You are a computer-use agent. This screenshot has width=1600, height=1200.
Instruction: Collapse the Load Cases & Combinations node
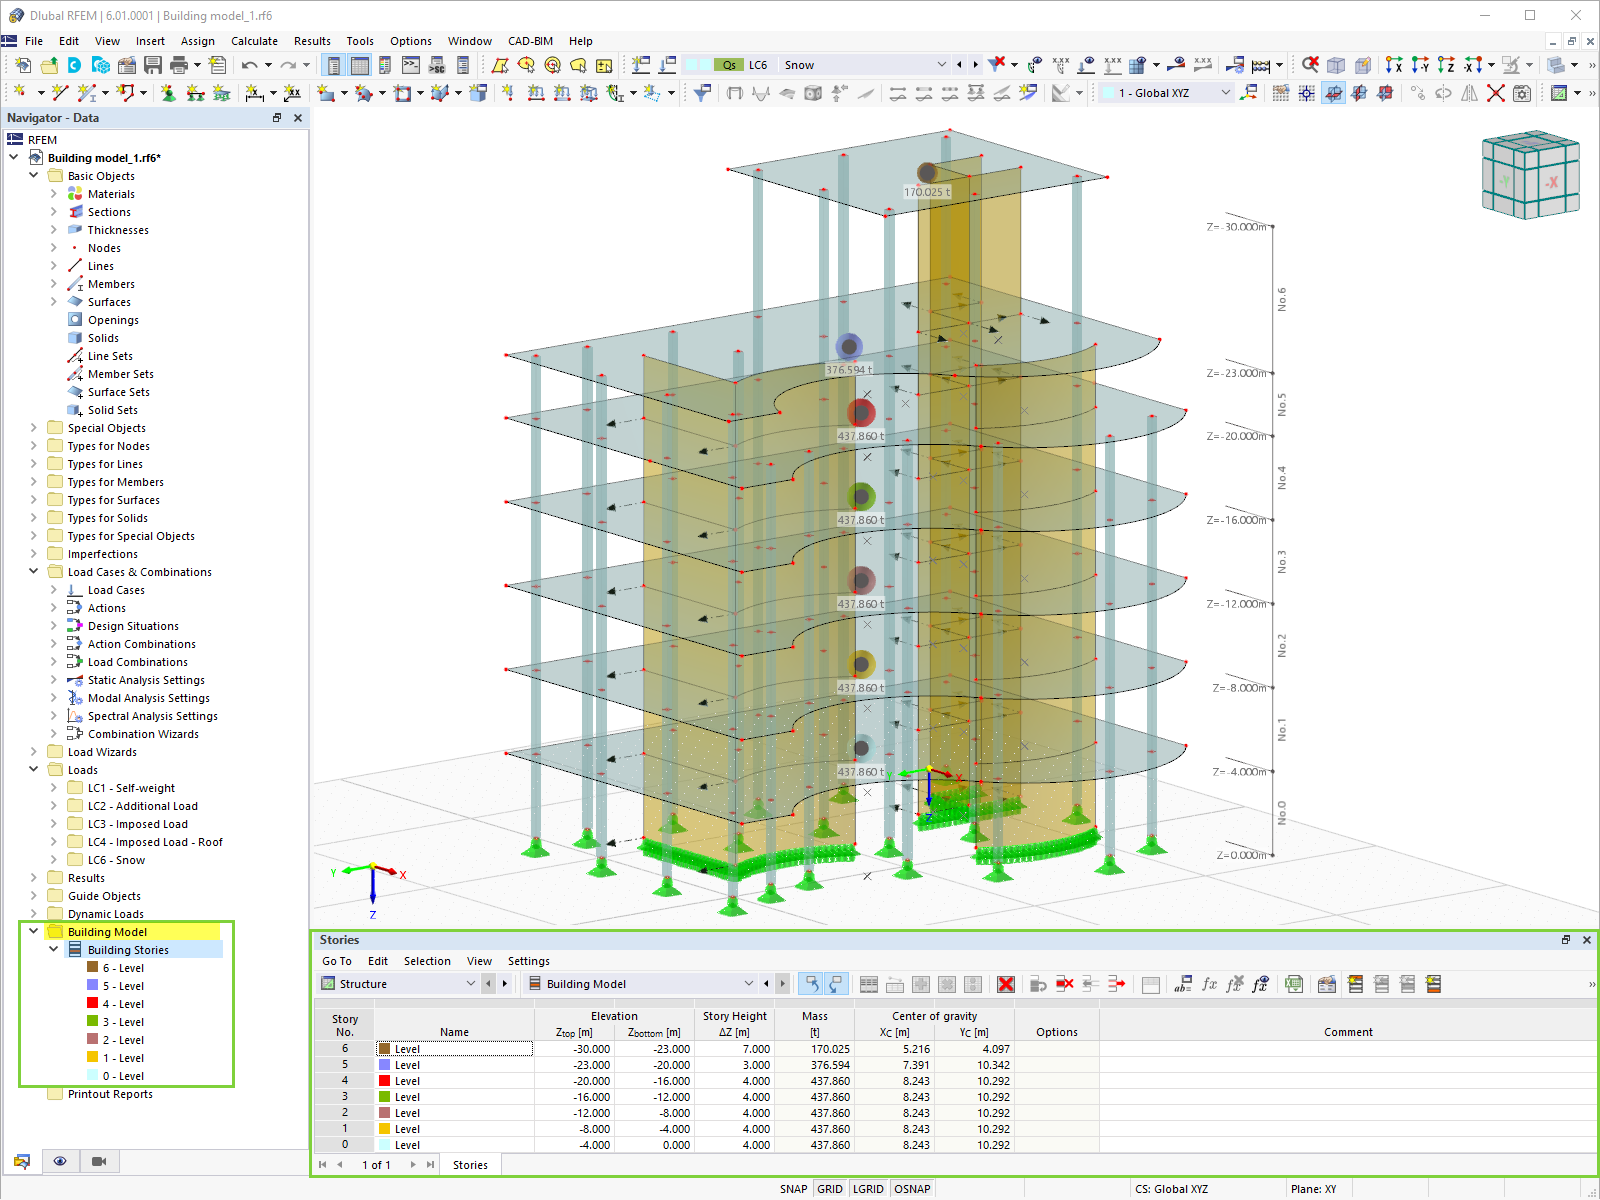[33, 572]
